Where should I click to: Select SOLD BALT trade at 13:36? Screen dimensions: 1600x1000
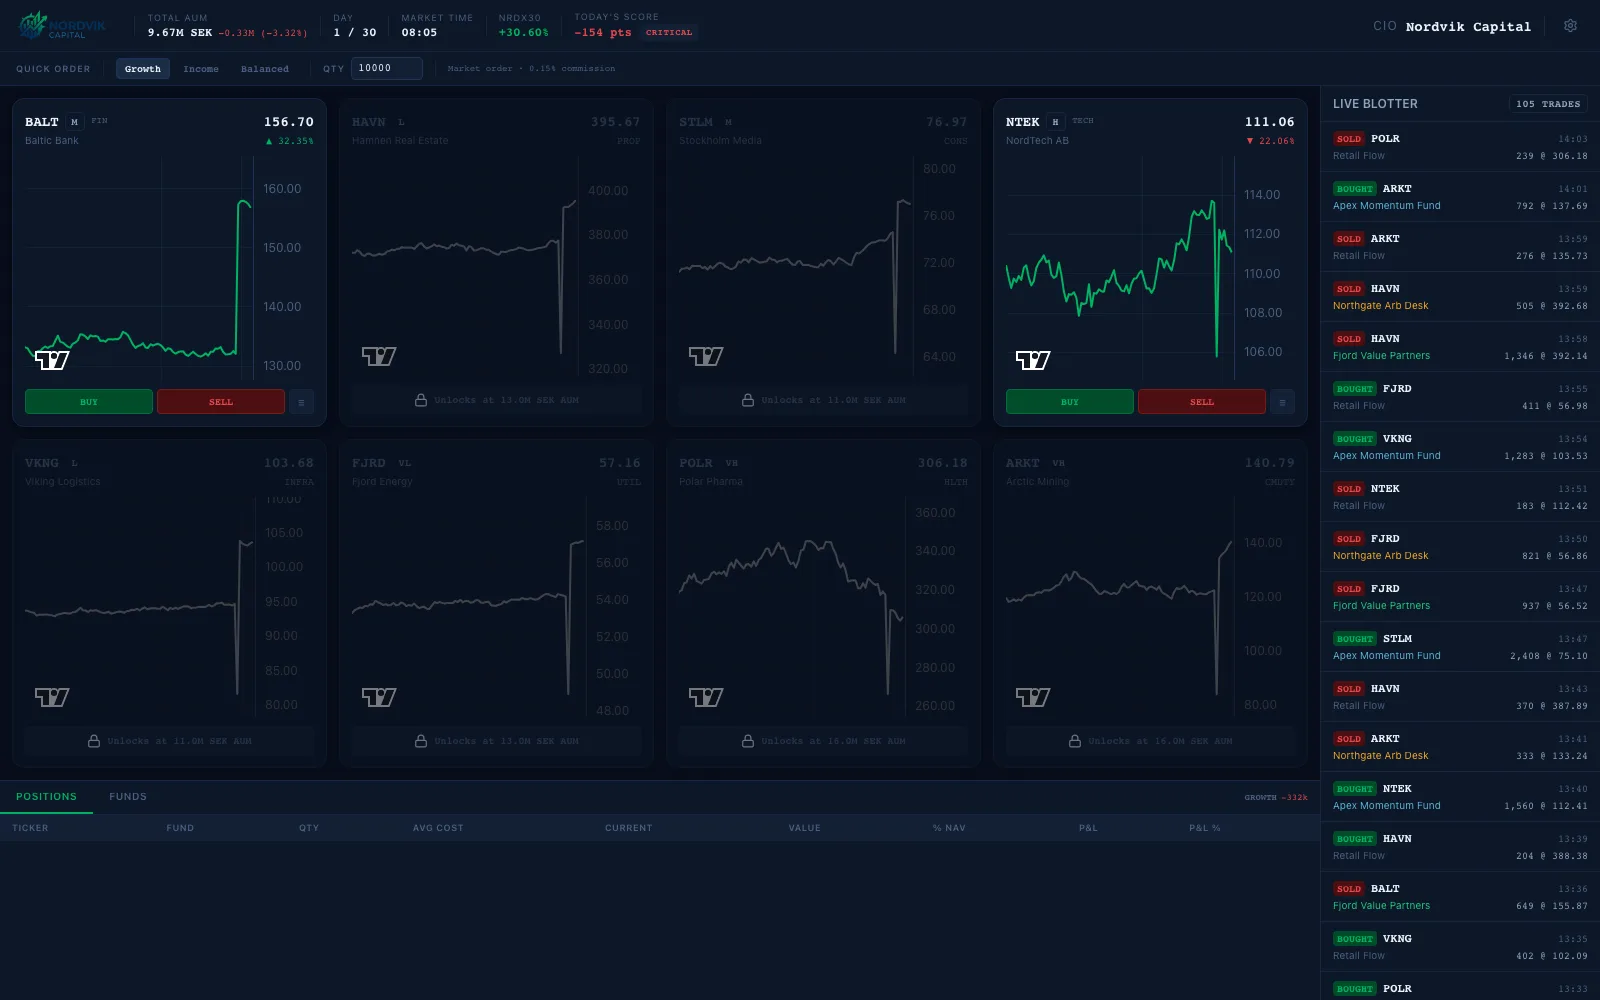(1460, 897)
